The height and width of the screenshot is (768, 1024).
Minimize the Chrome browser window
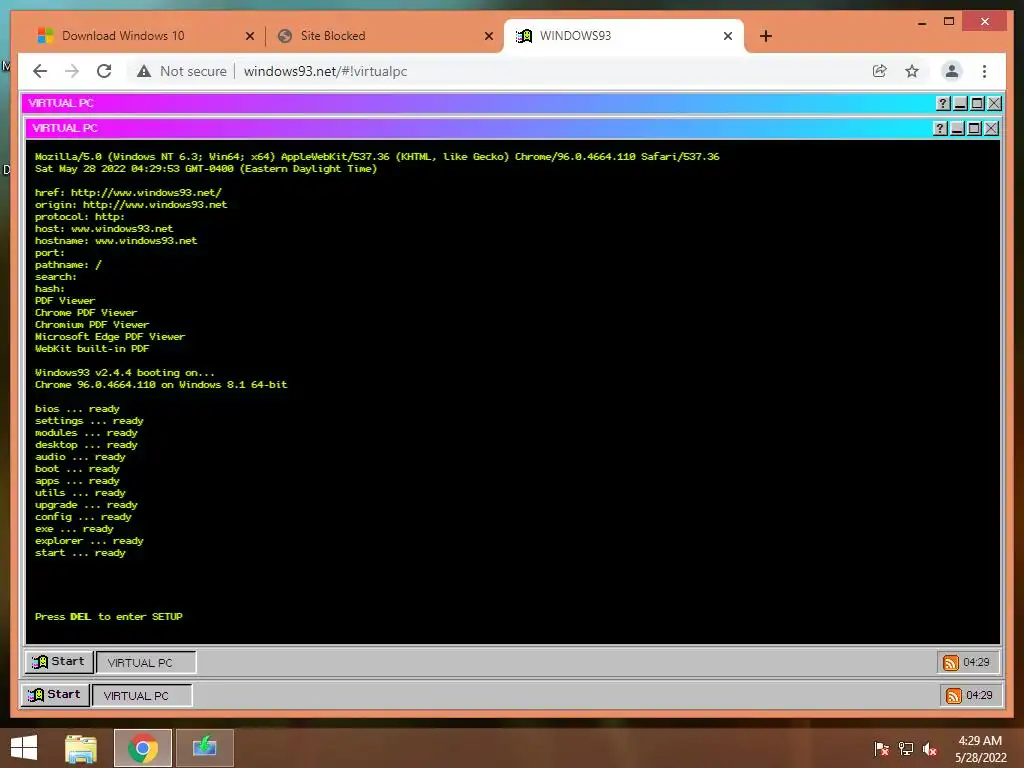pyautogui.click(x=922, y=22)
